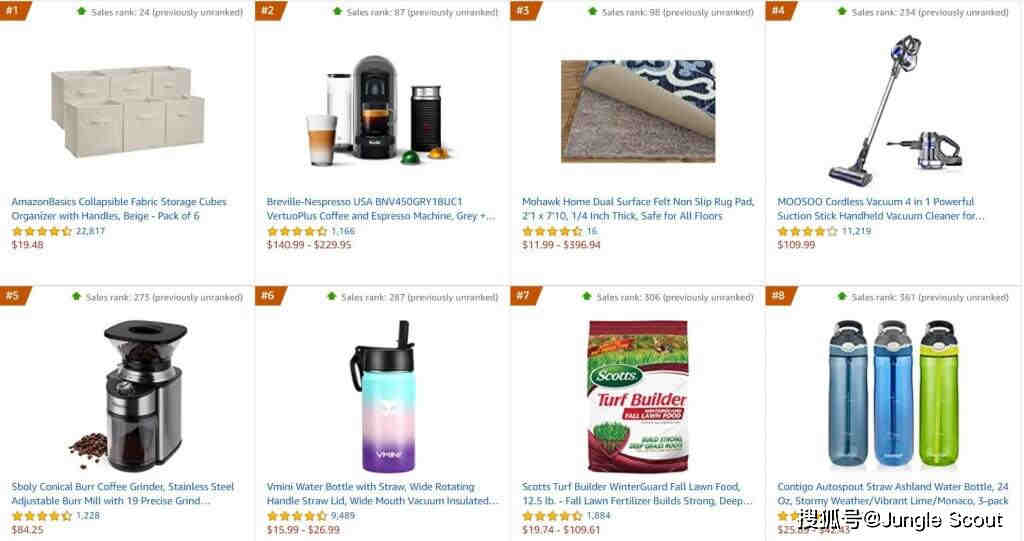The height and width of the screenshot is (541, 1024).
Task: Select the MOOSOO stick vacuum product image
Action: [x=893, y=110]
